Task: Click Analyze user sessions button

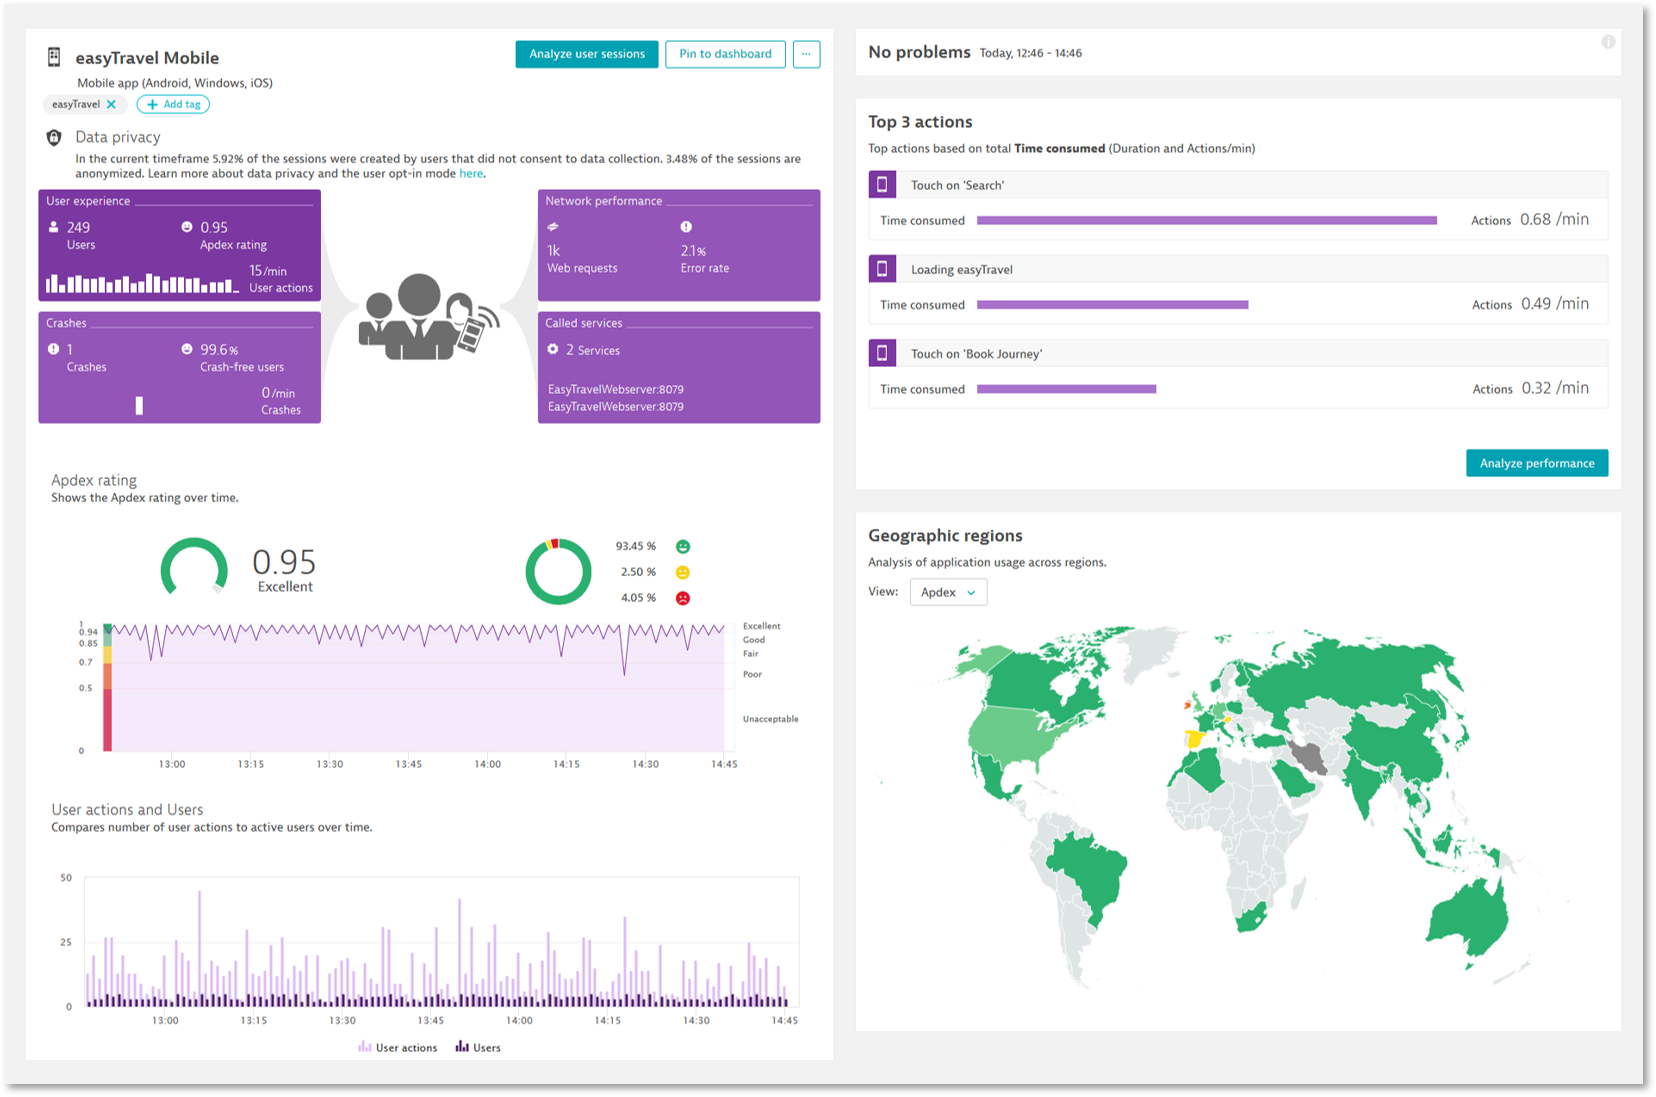Action: pos(587,54)
